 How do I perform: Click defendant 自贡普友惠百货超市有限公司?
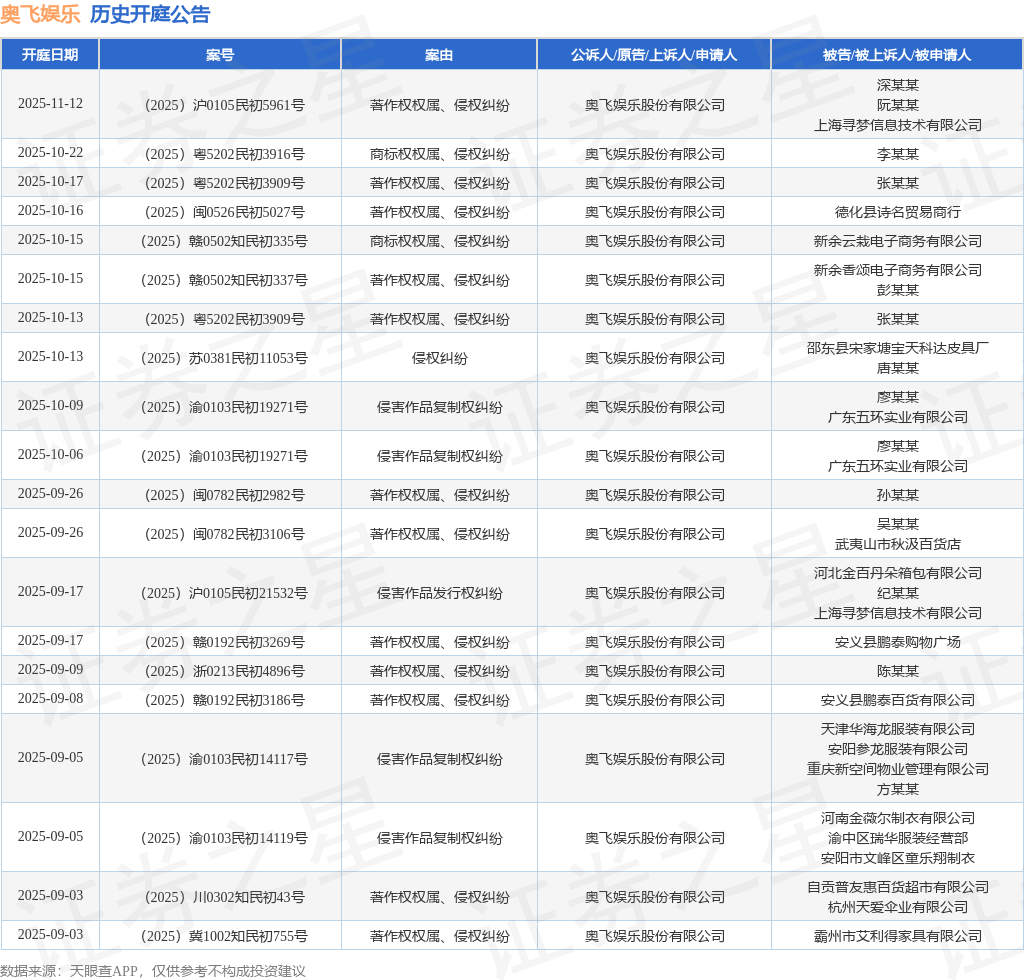click(897, 887)
